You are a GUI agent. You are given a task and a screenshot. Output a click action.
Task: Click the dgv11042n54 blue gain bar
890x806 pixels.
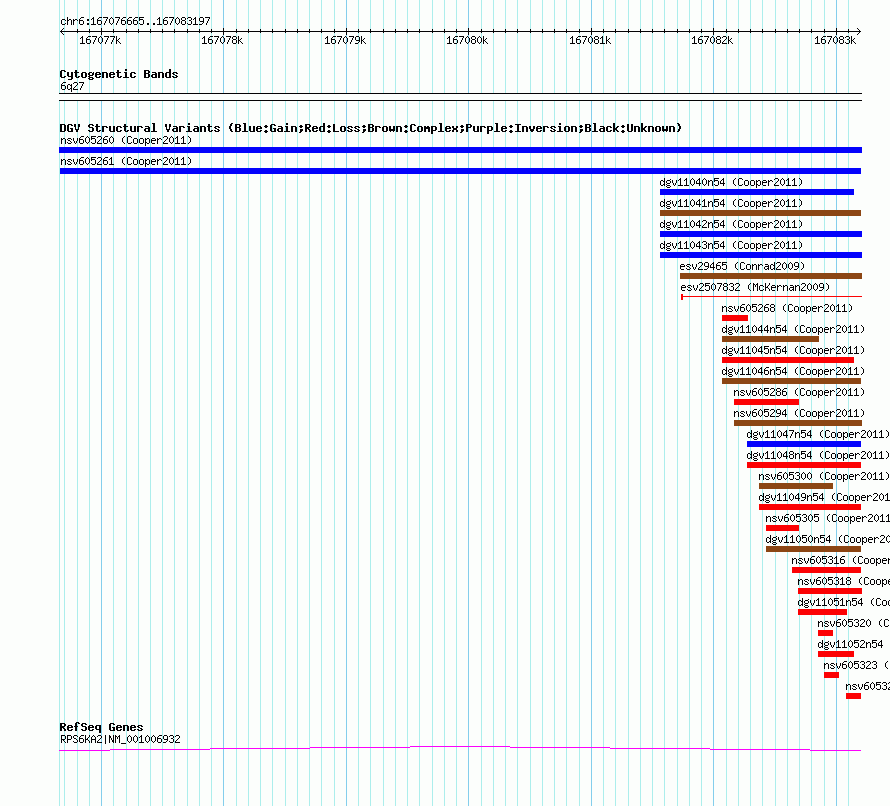(x=761, y=234)
